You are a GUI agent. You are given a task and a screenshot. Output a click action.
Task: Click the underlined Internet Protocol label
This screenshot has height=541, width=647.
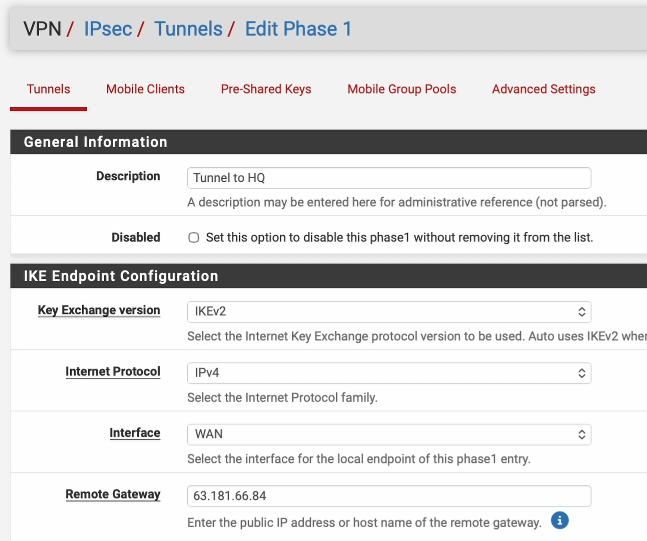coord(112,372)
